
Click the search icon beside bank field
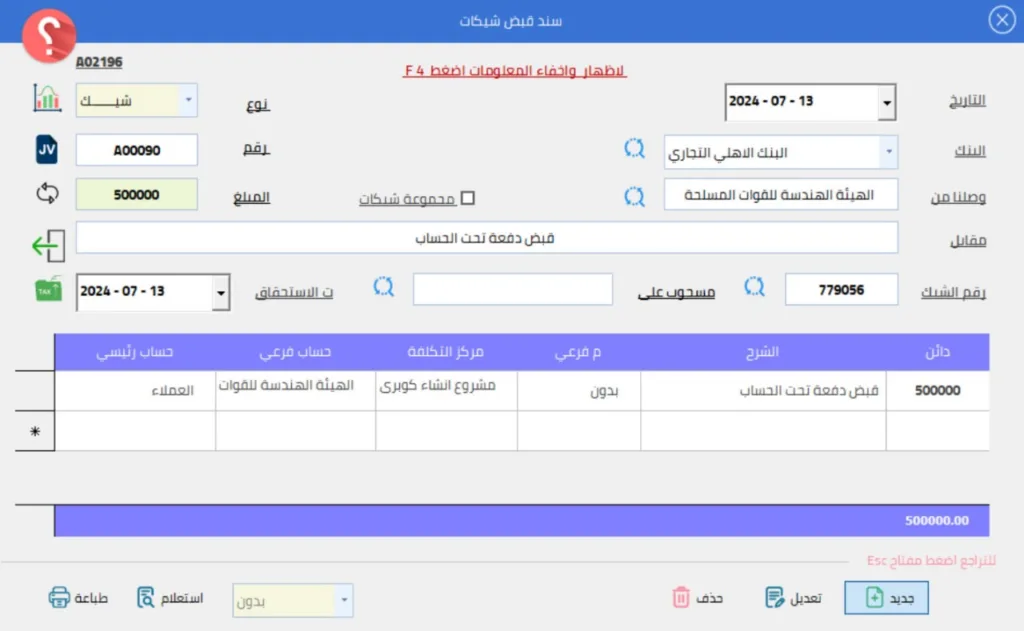pyautogui.click(x=635, y=150)
